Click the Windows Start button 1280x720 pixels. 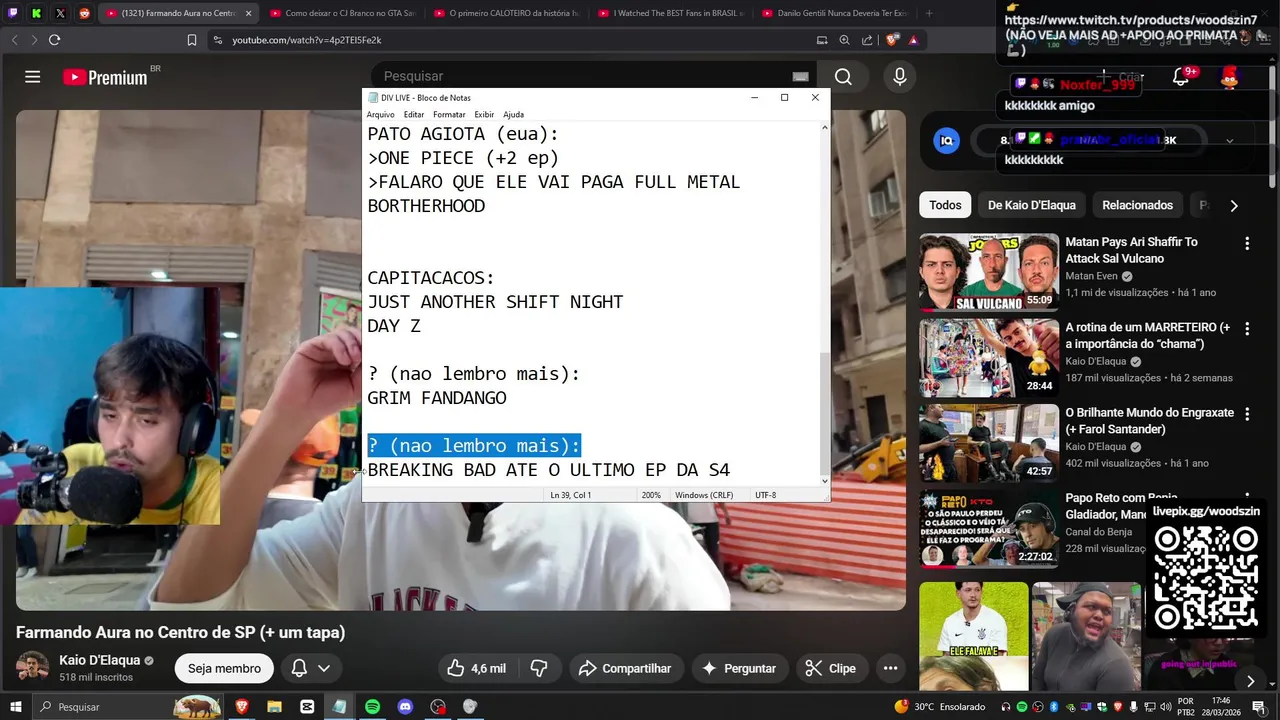15,707
